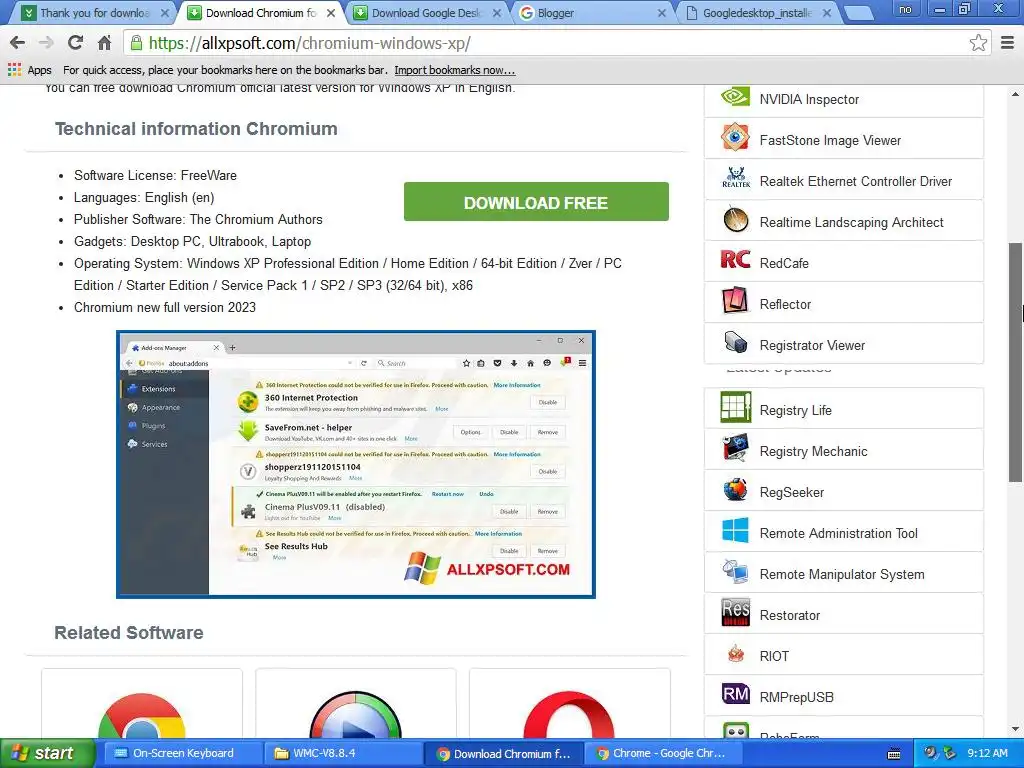1024x768 pixels.
Task: Click the page vertical scrollbar thumb
Action: tap(1015, 362)
